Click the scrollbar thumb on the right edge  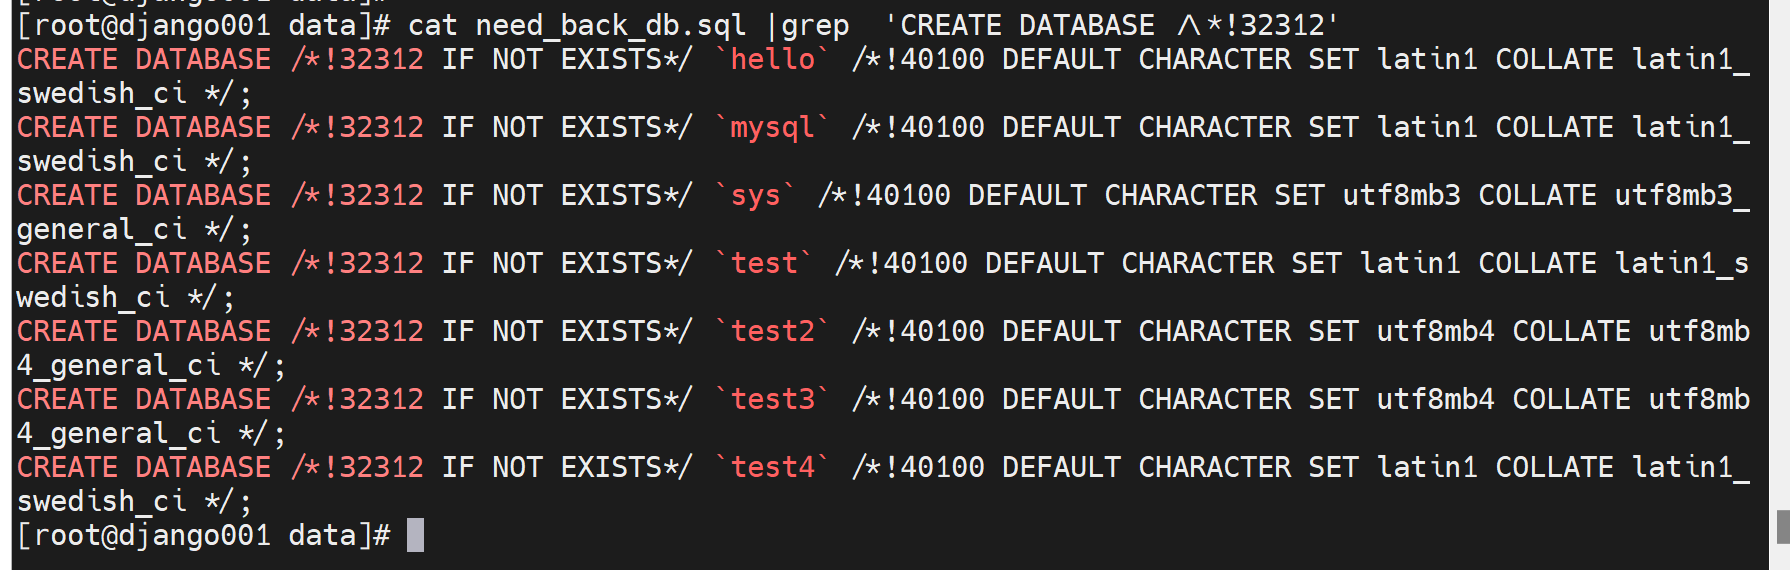tap(1782, 526)
